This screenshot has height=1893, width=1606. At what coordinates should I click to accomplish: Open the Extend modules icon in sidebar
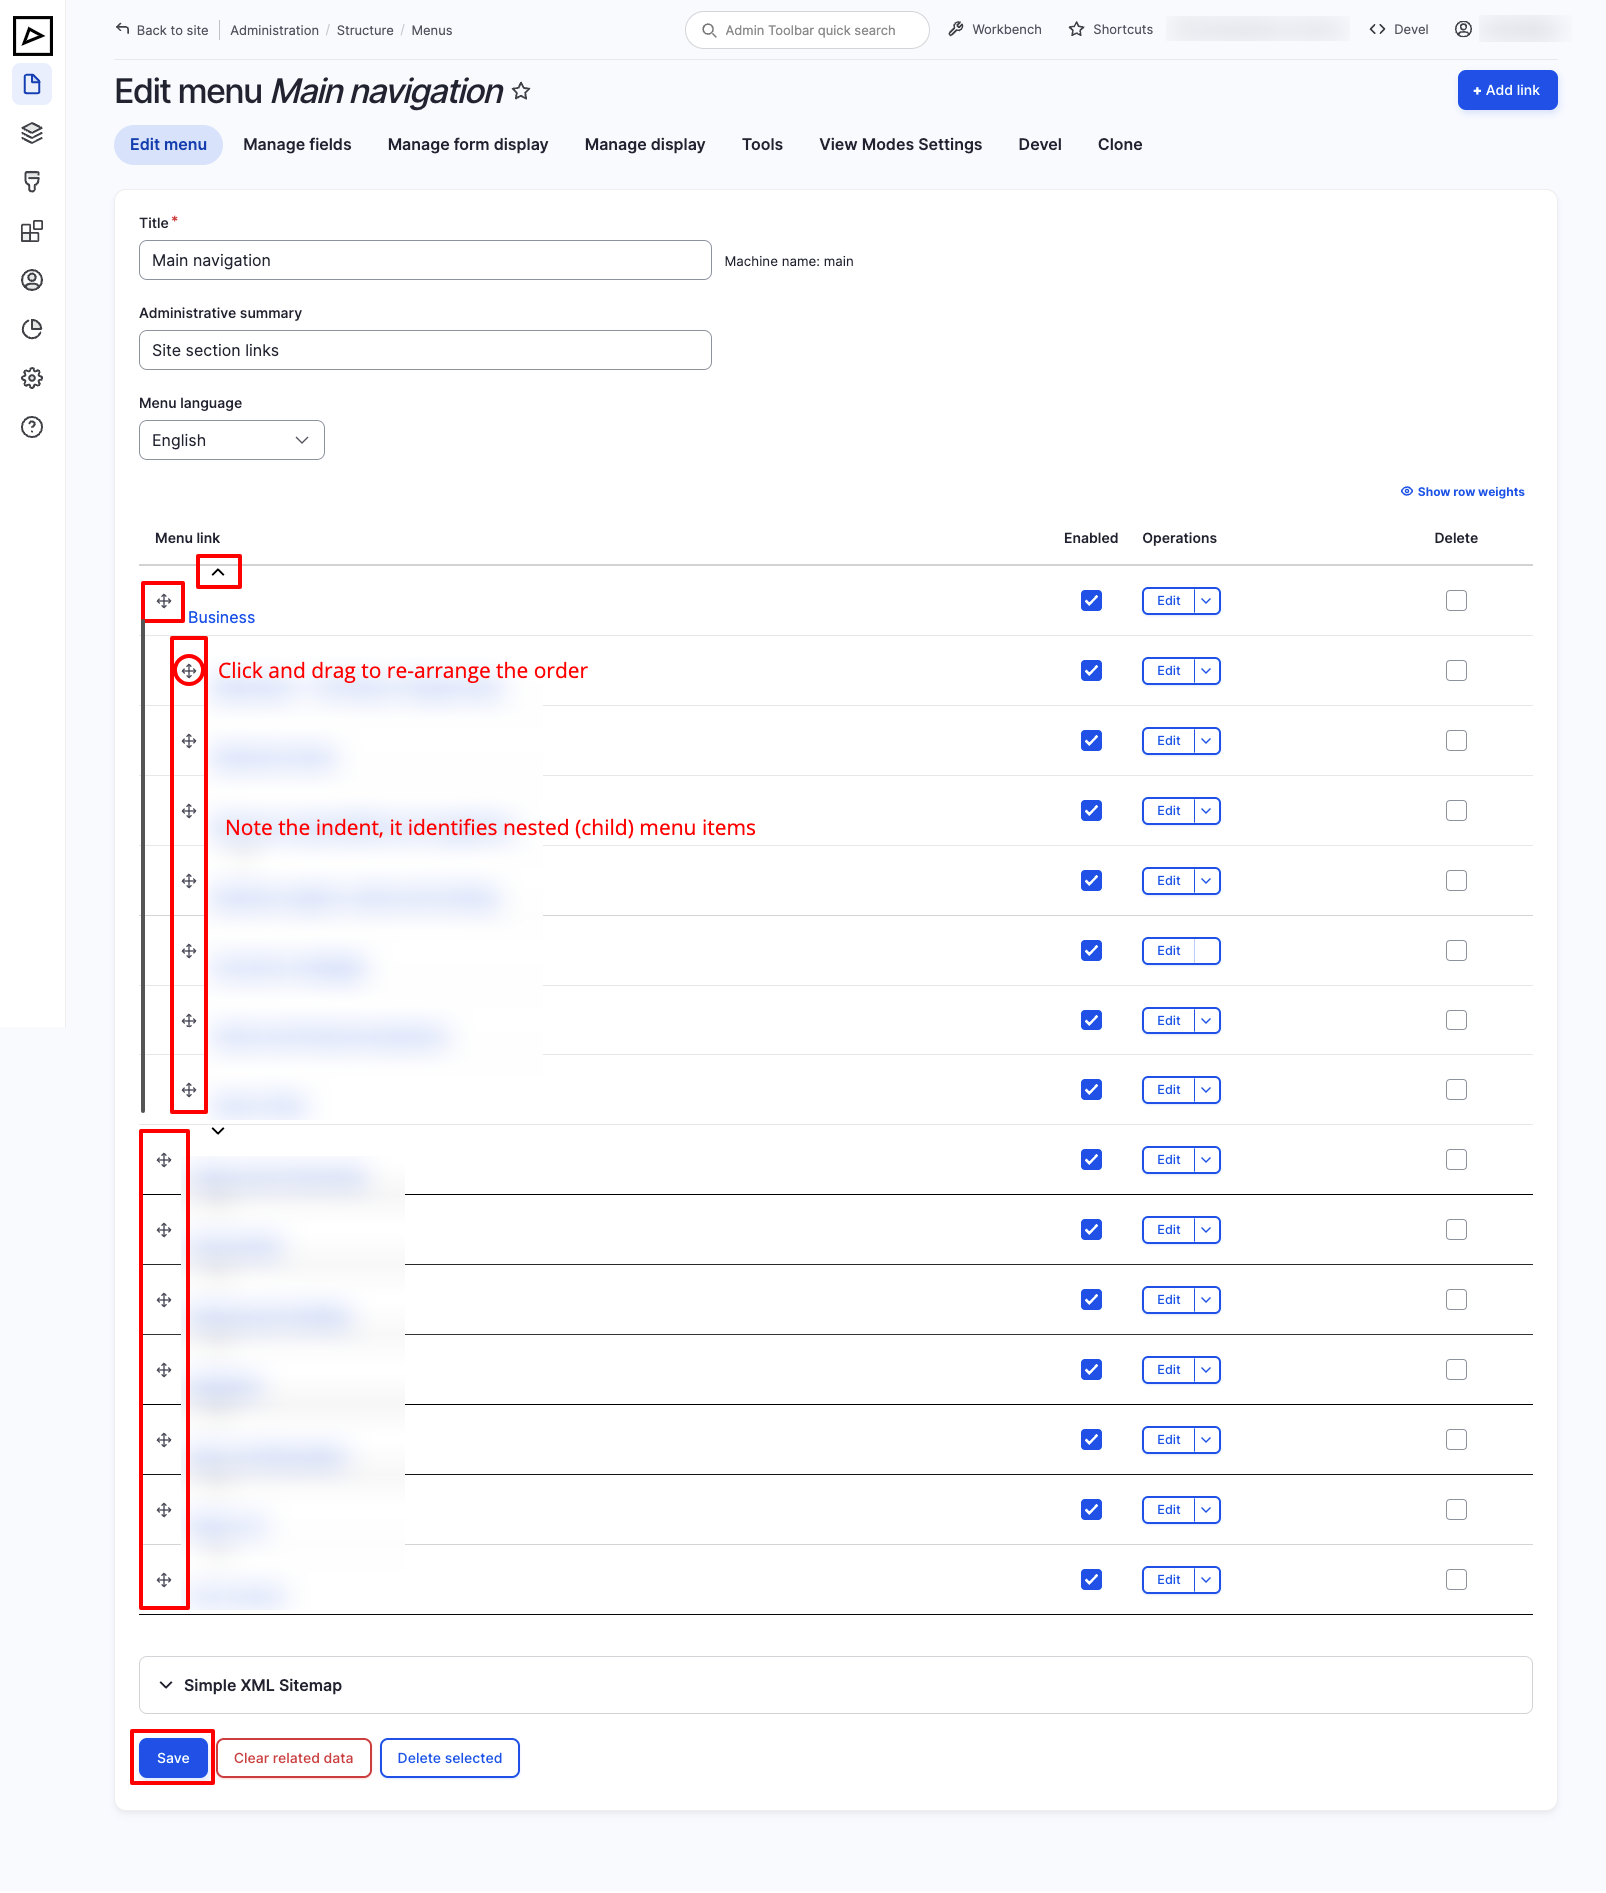coord(32,231)
